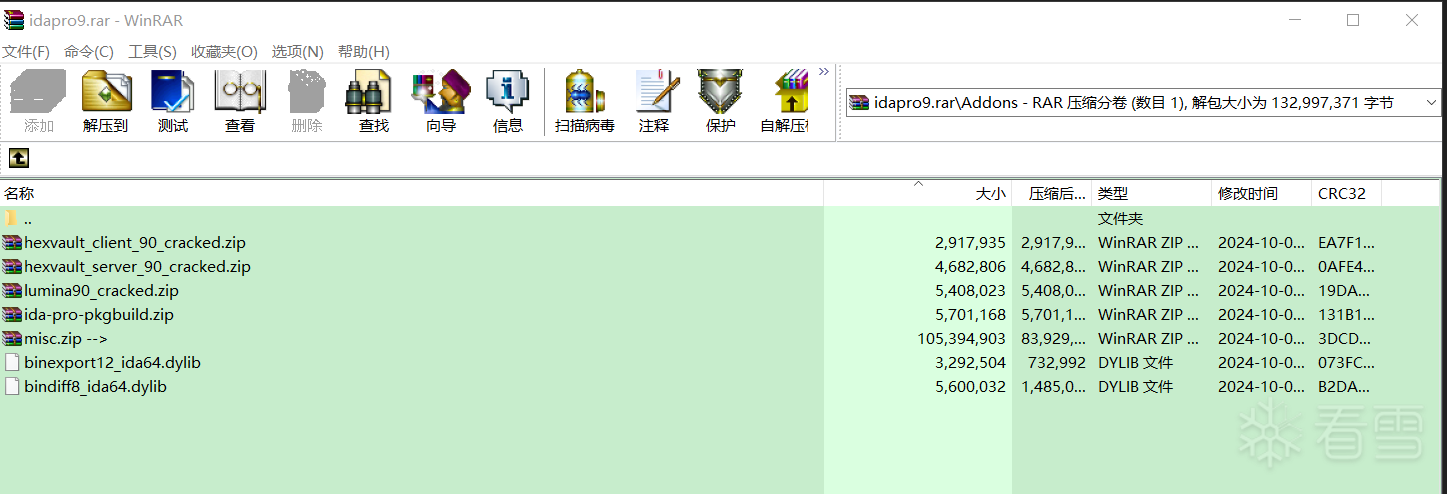The height and width of the screenshot is (494, 1447).
Task: Click the DYLIB 文件 type for binexport12
Action: coord(1135,362)
